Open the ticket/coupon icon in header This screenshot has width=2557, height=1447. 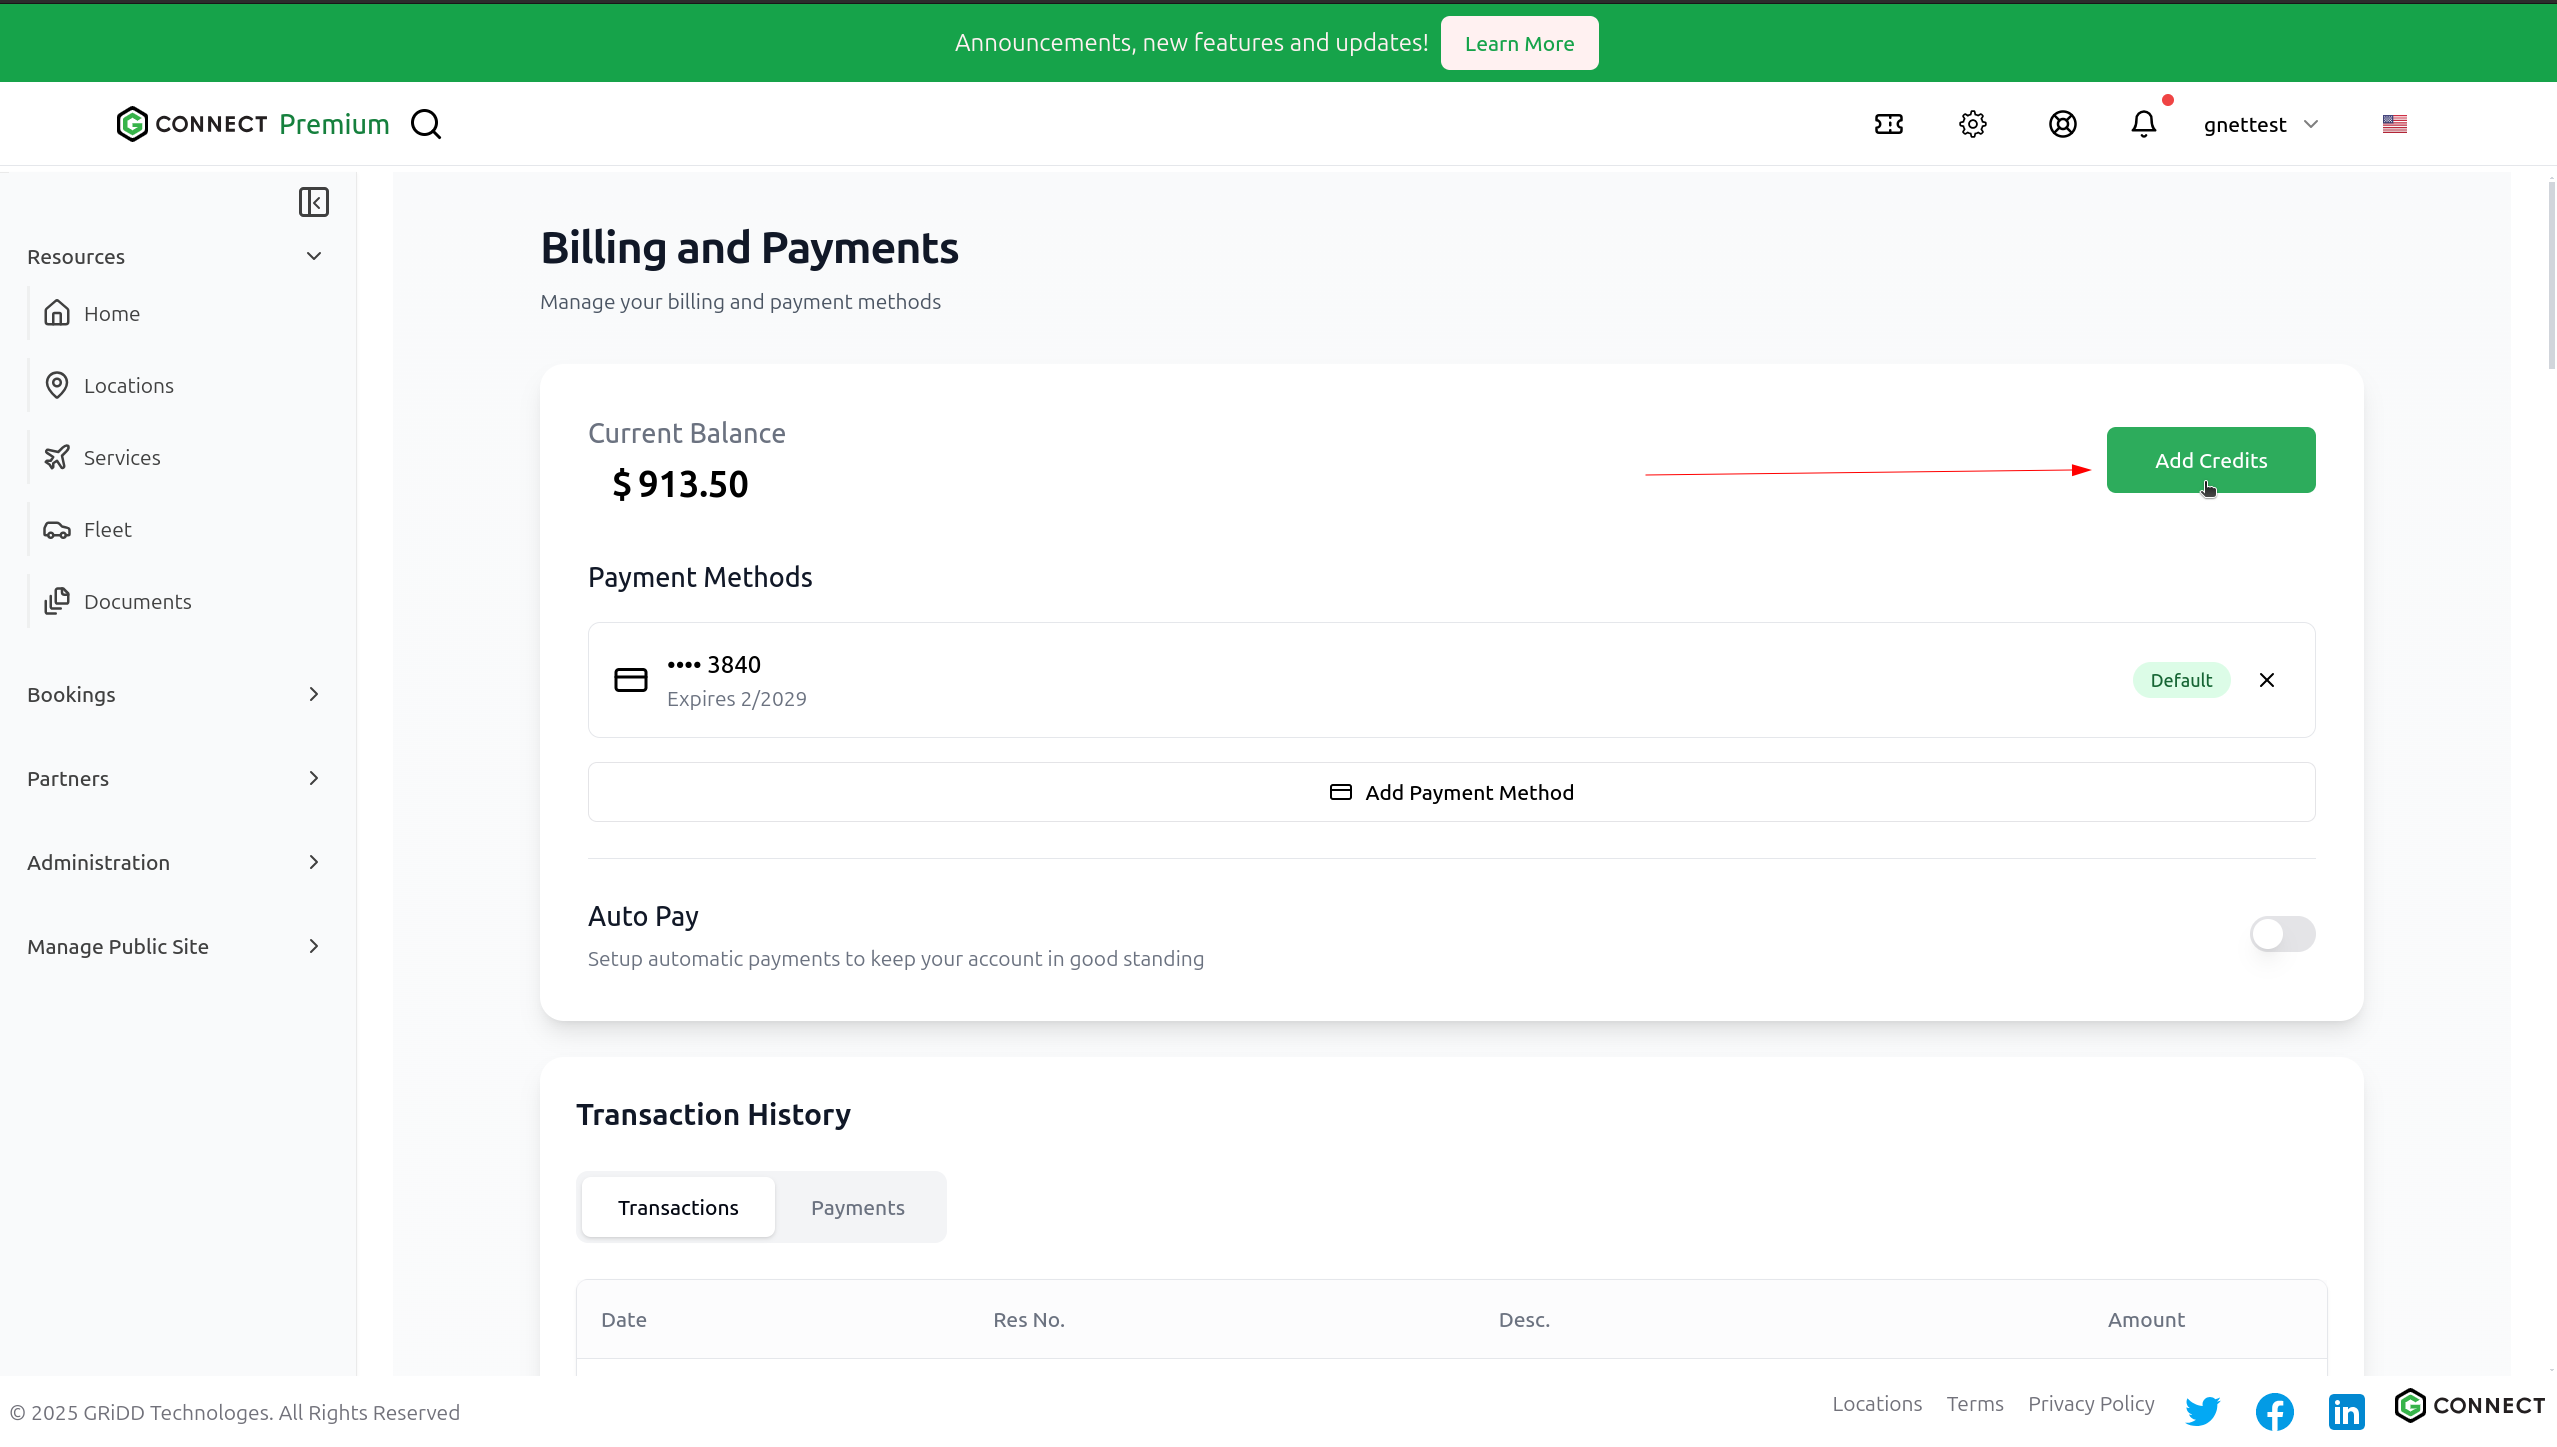point(1888,124)
